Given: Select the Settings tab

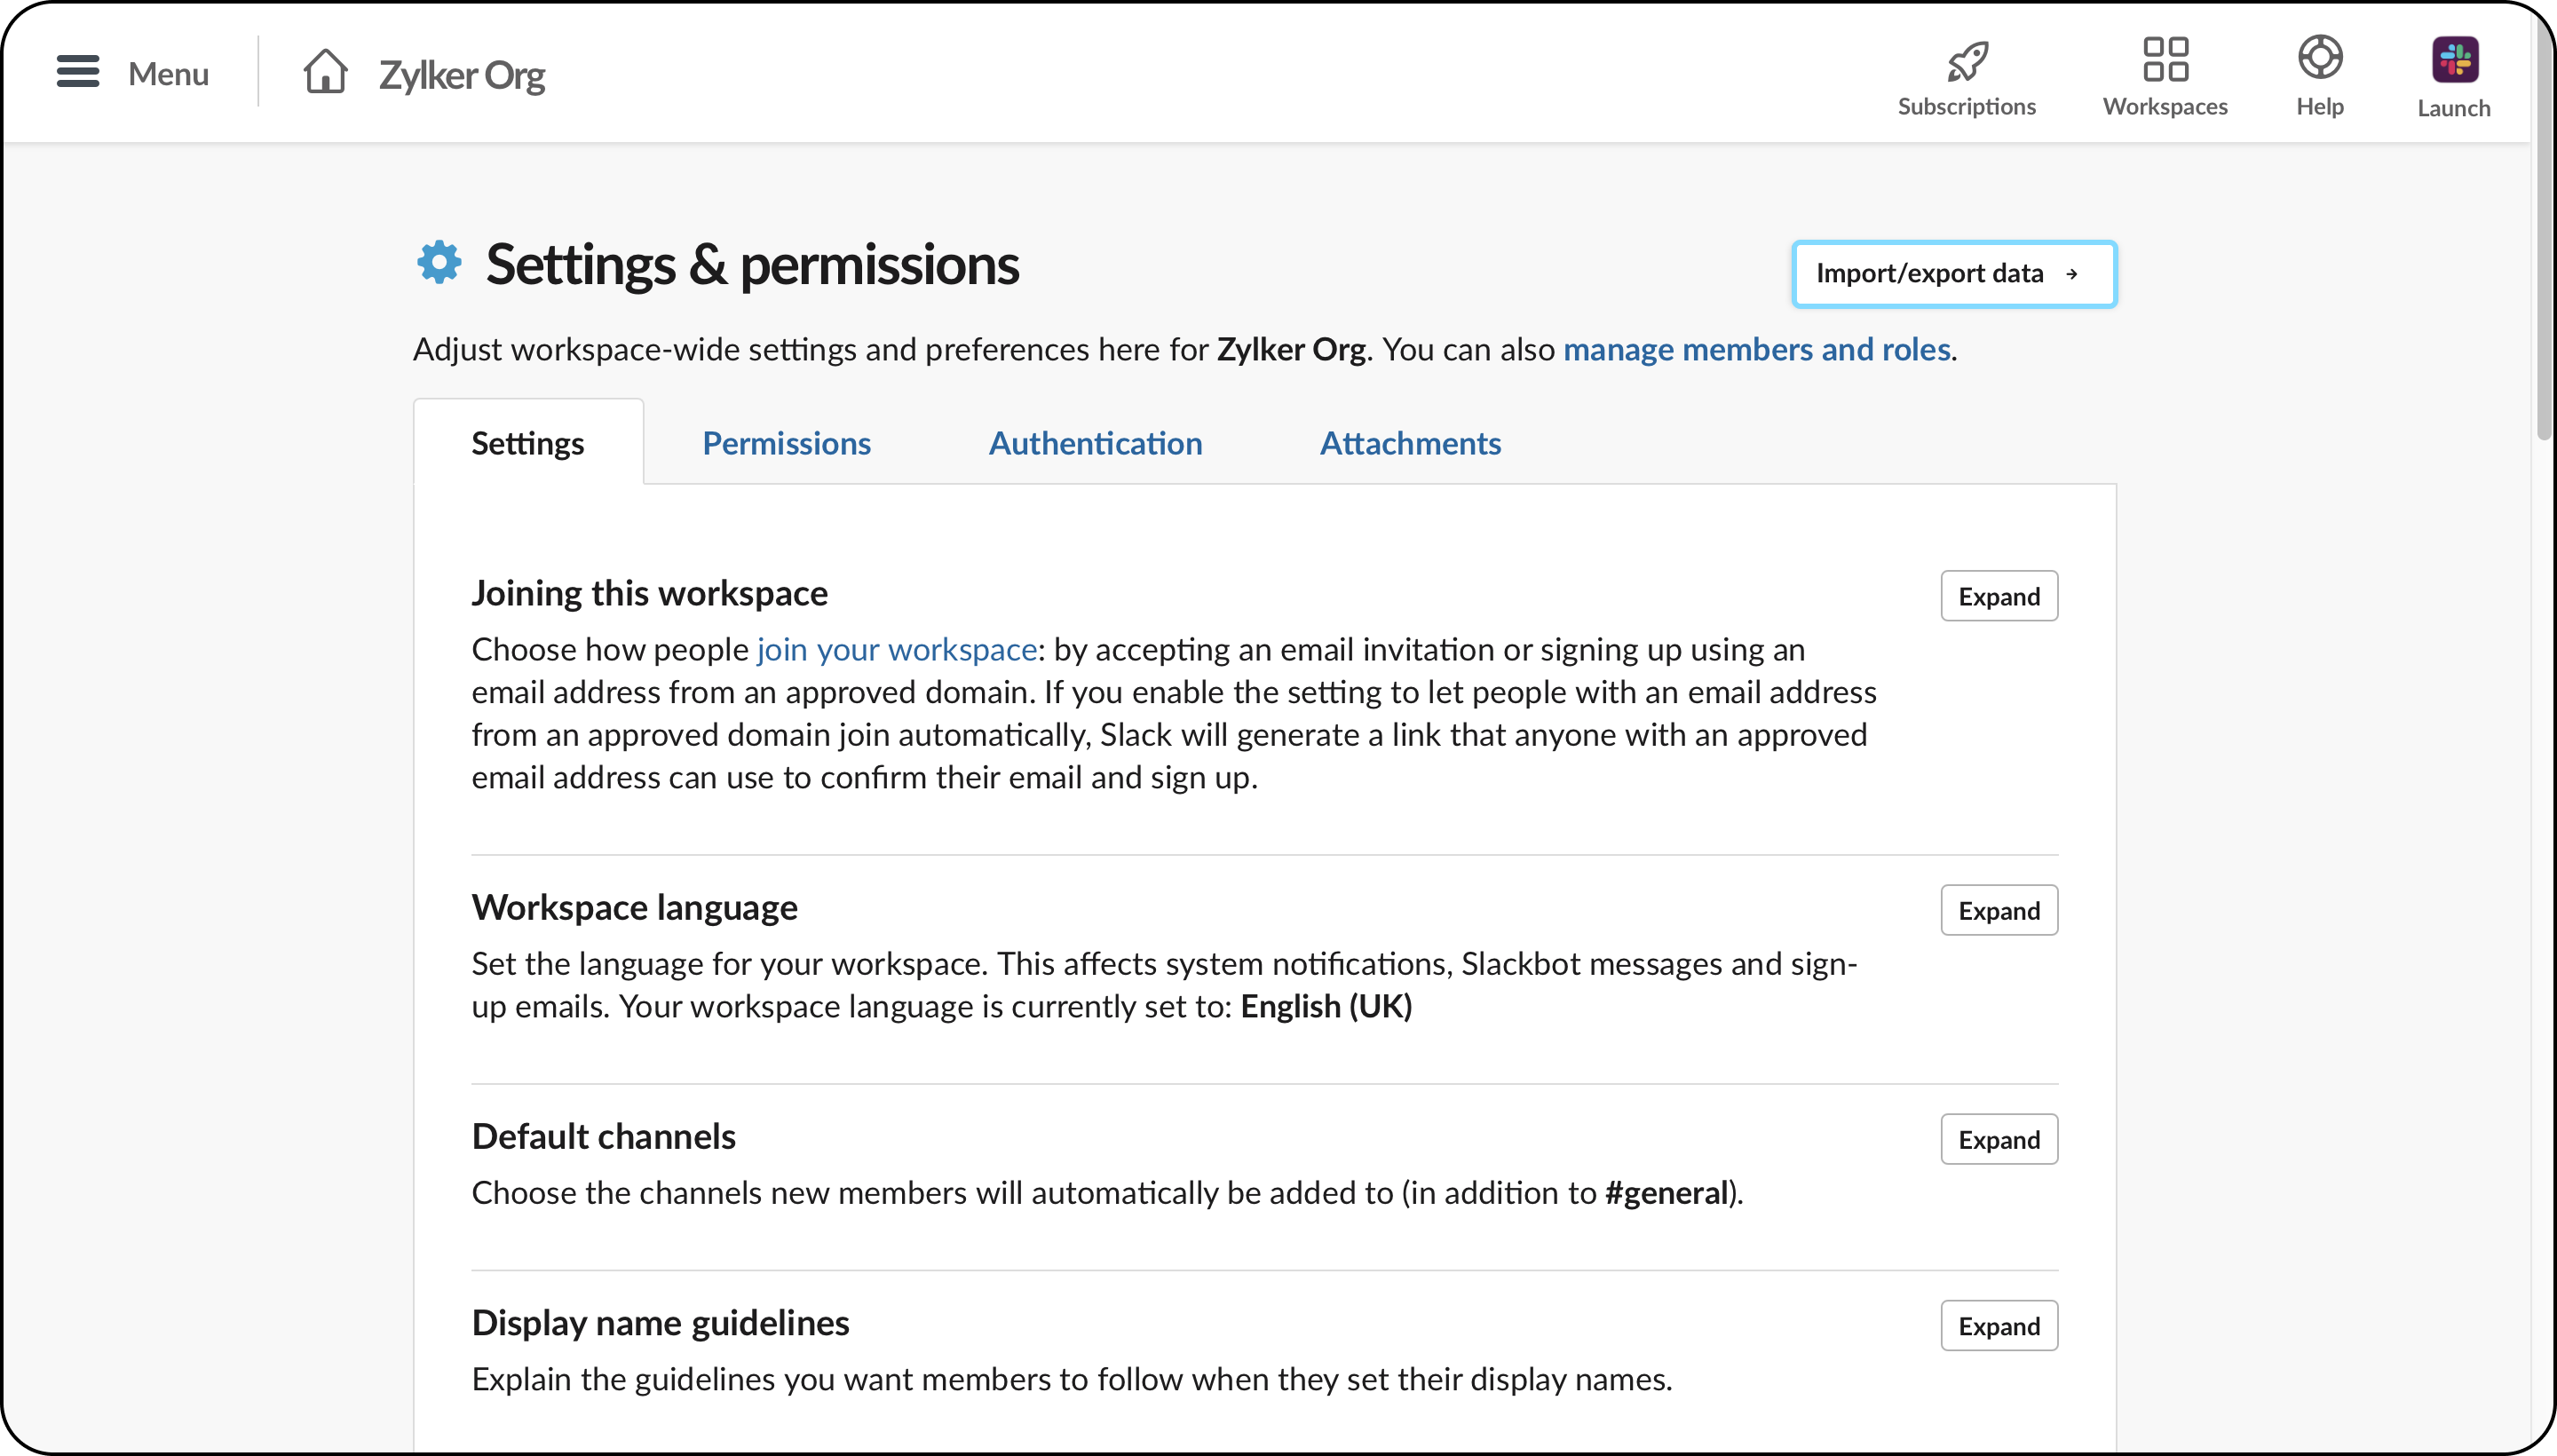Looking at the screenshot, I should pos(527,443).
